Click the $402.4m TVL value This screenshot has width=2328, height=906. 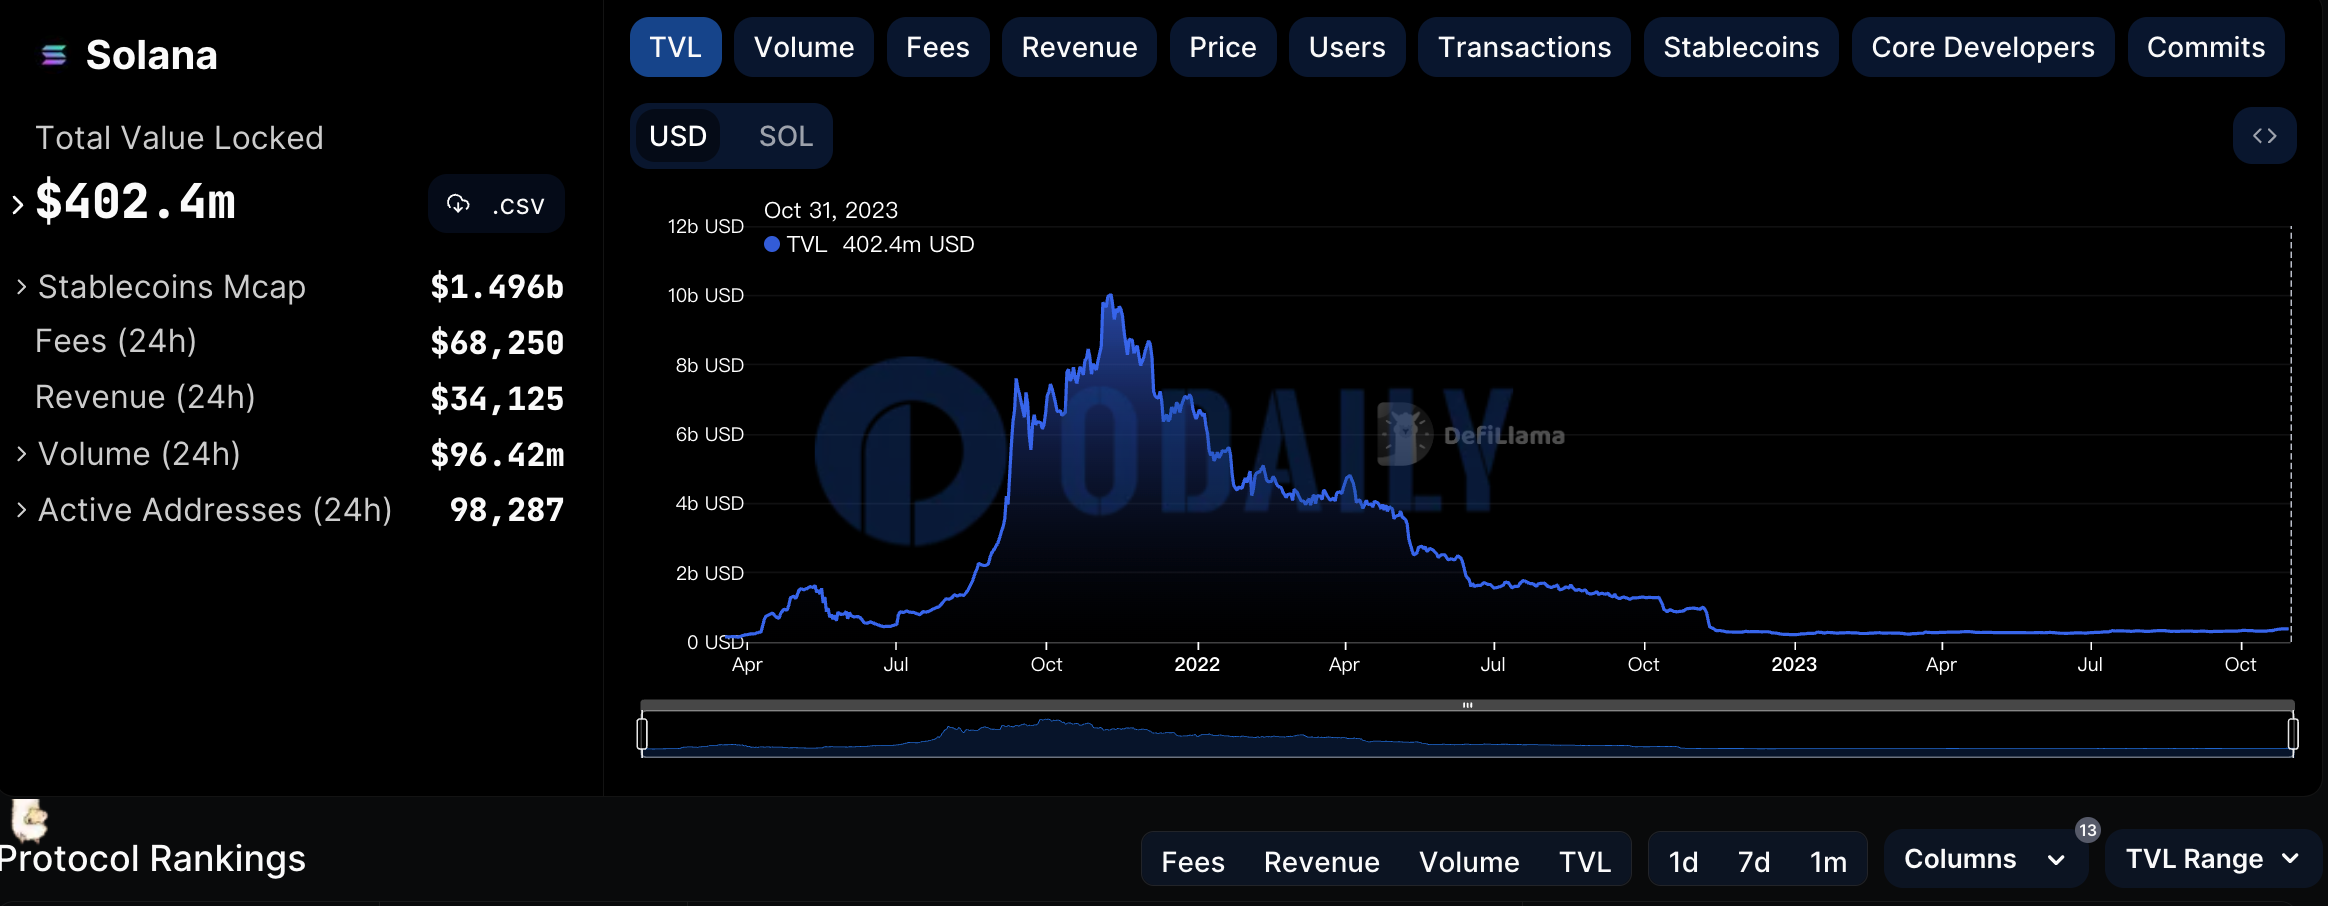tap(136, 203)
